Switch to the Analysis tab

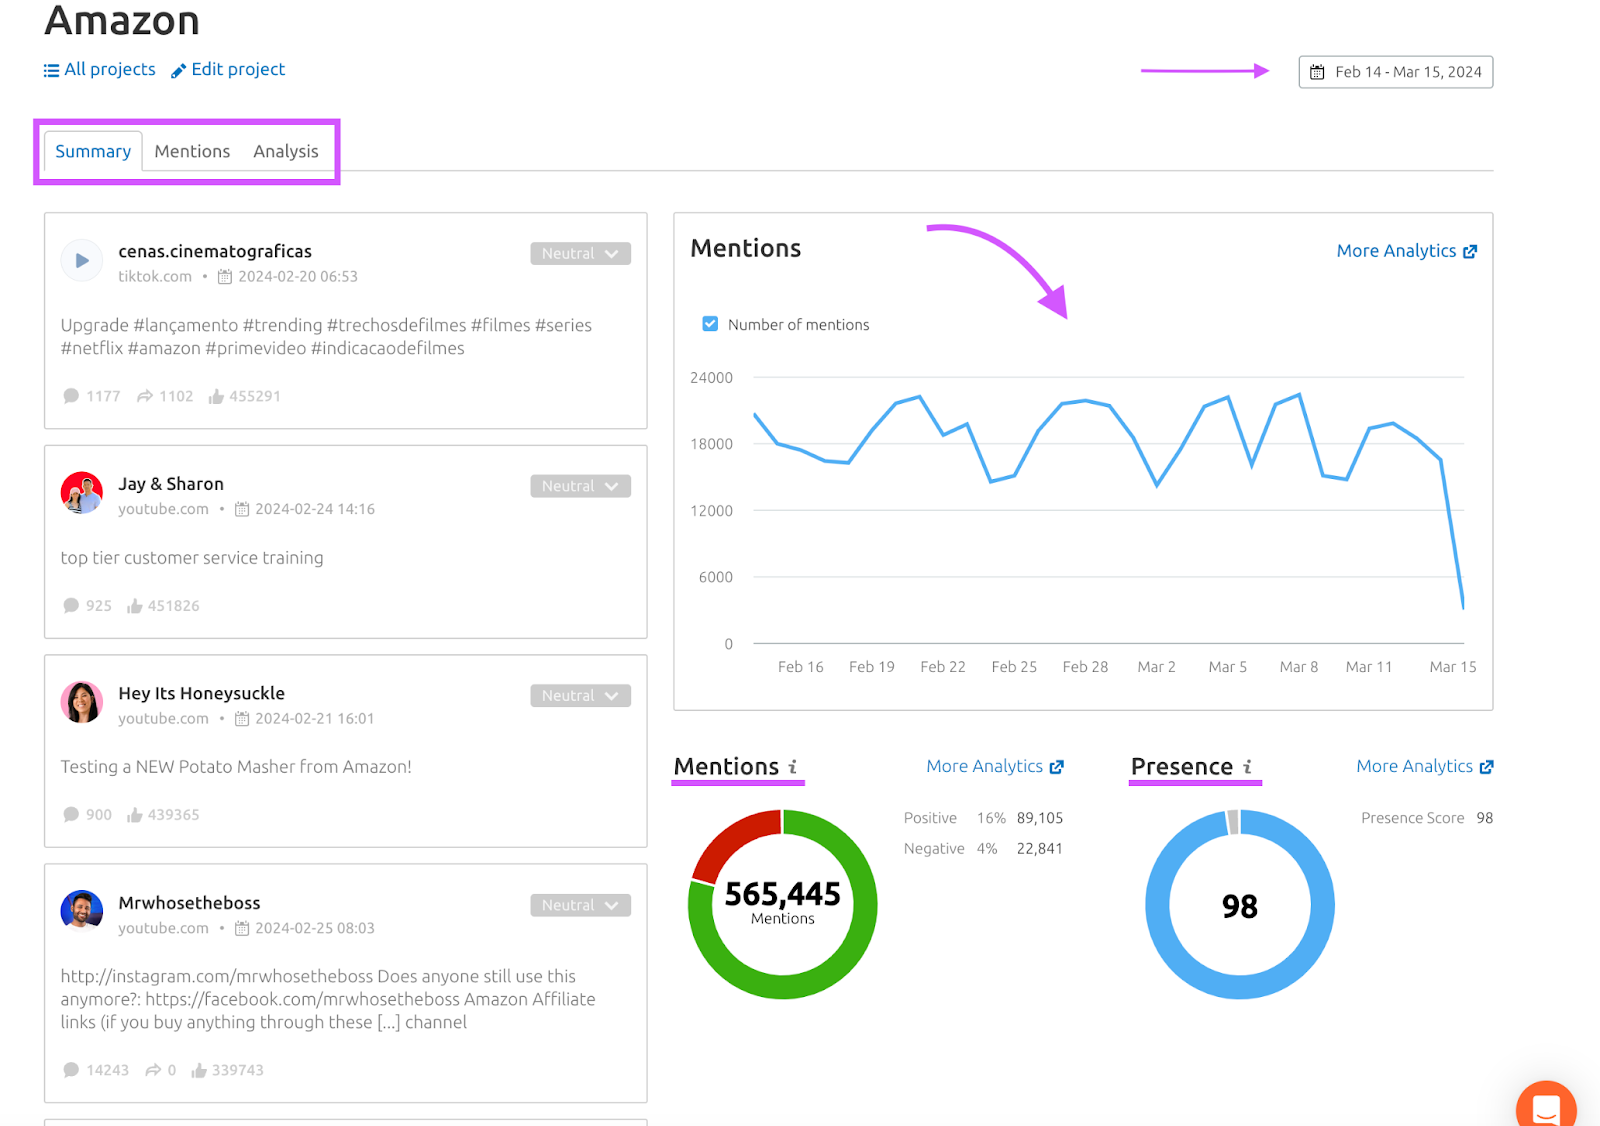[x=285, y=151]
